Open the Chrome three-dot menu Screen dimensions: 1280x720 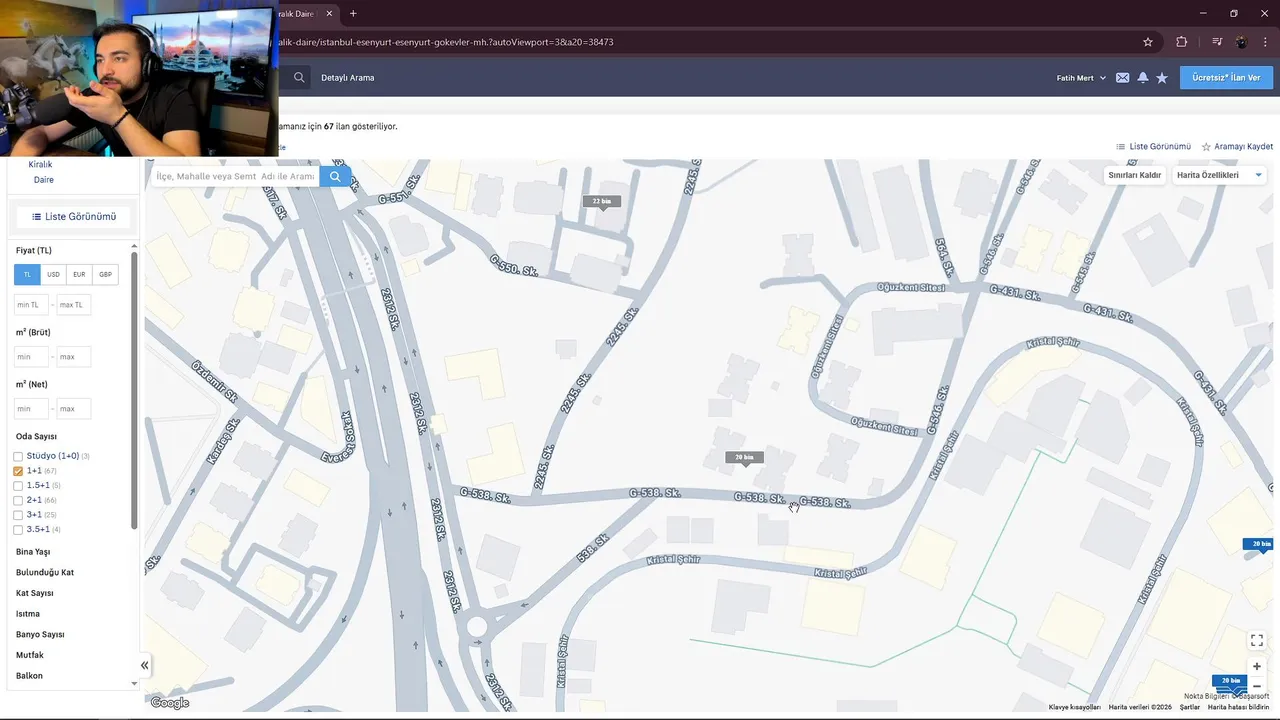coord(1265,42)
